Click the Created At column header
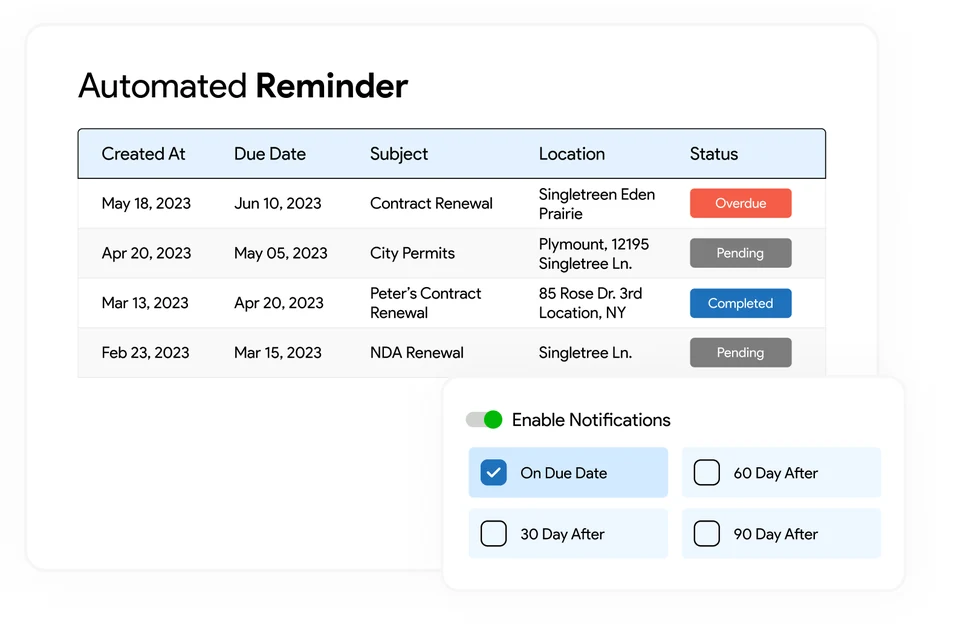Screen dimensions: 960x640 (143, 154)
